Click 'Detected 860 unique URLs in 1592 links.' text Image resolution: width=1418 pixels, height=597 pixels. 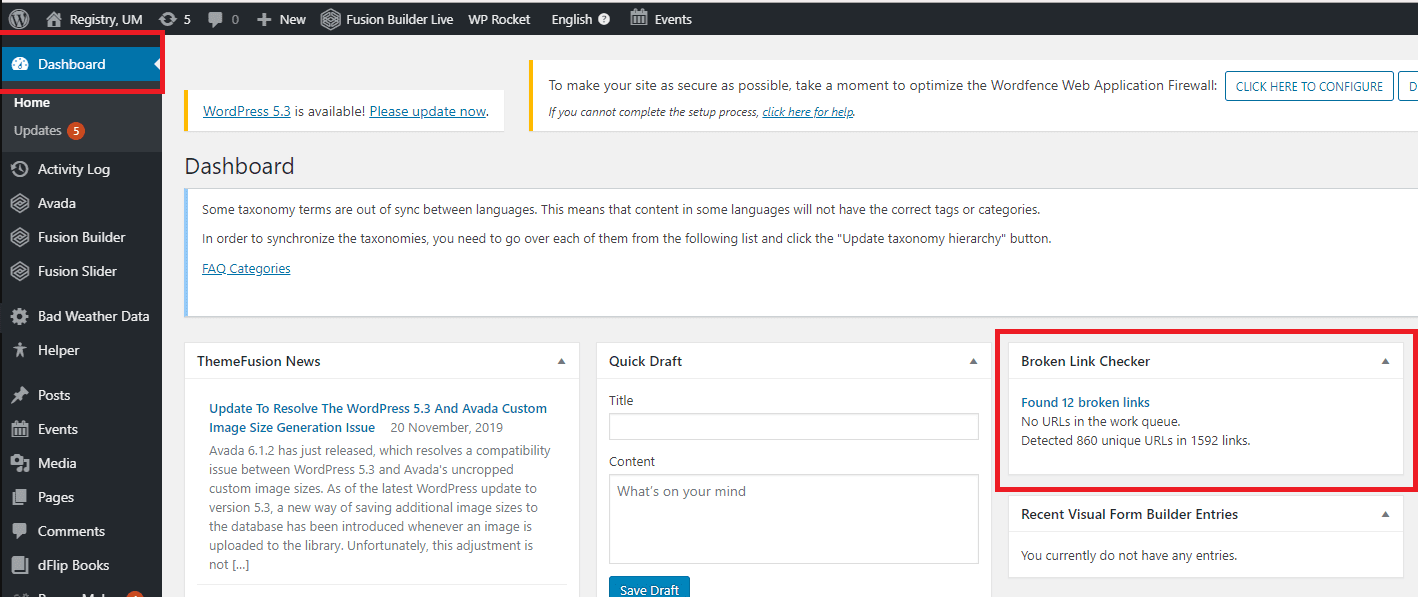pyautogui.click(x=1135, y=440)
